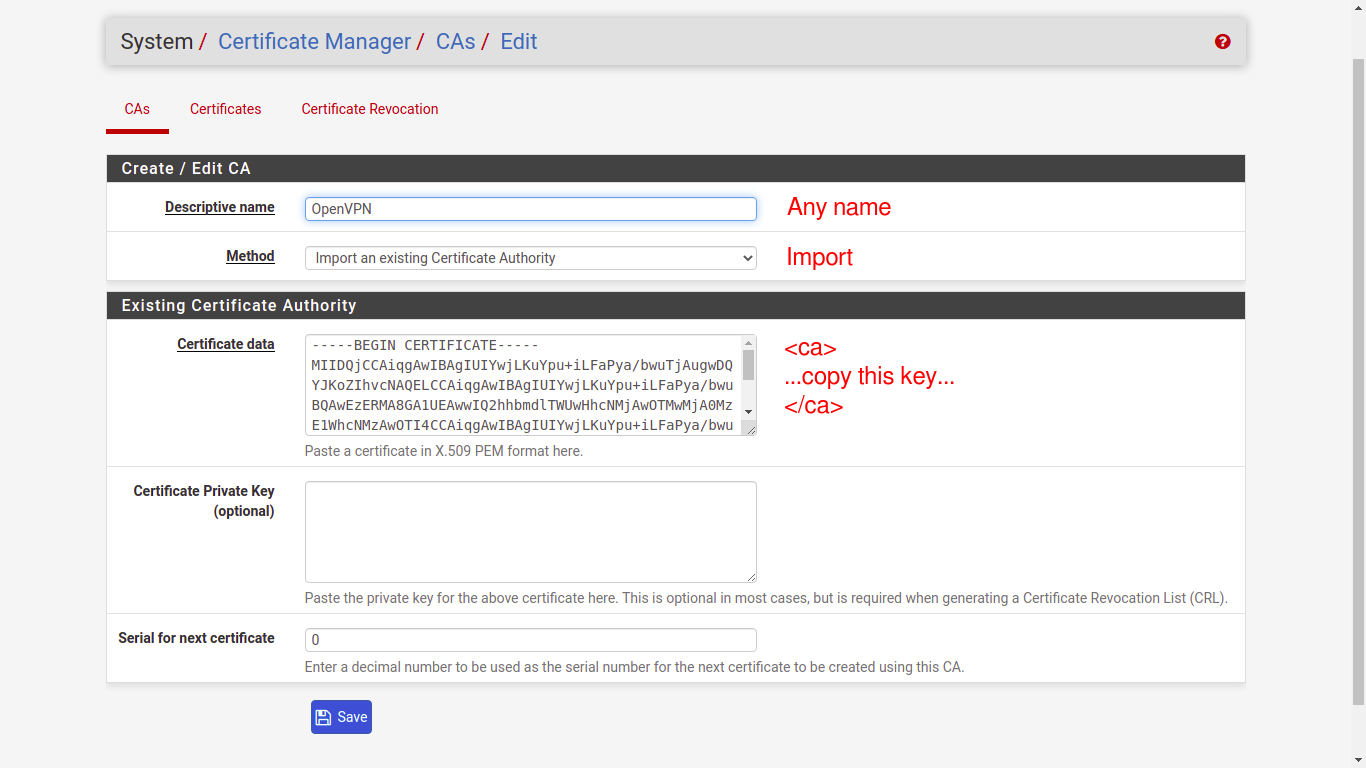Click the page vertical scrollbar
The height and width of the screenshot is (768, 1366).
pyautogui.click(x=1357, y=380)
